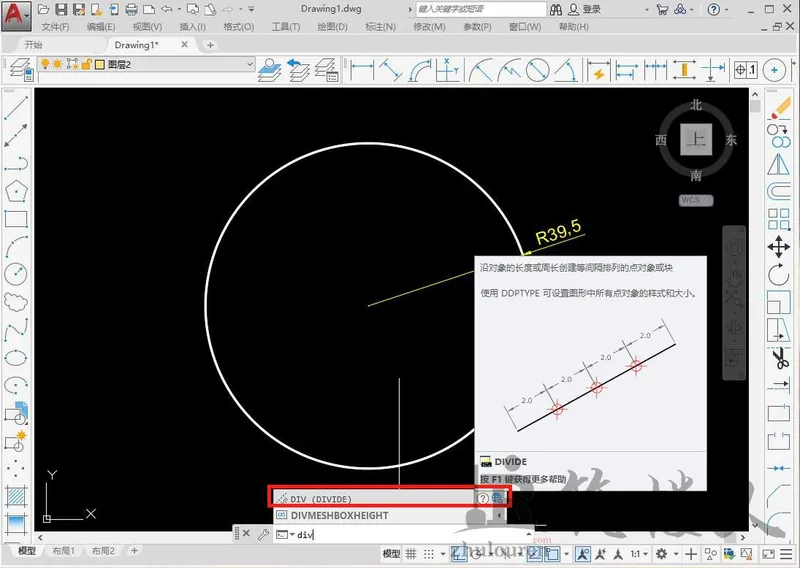
Task: Select the Aligned dimension tool
Action: (x=390, y=70)
